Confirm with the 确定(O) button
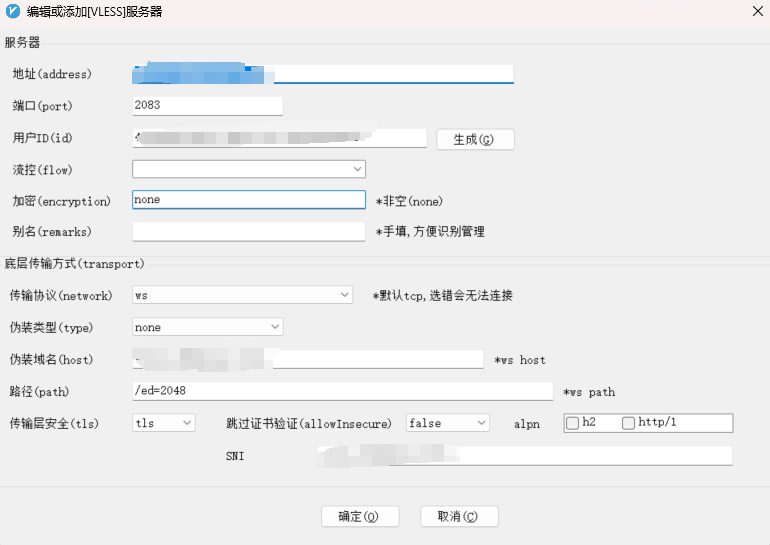The width and height of the screenshot is (770, 545). pyautogui.click(x=360, y=517)
